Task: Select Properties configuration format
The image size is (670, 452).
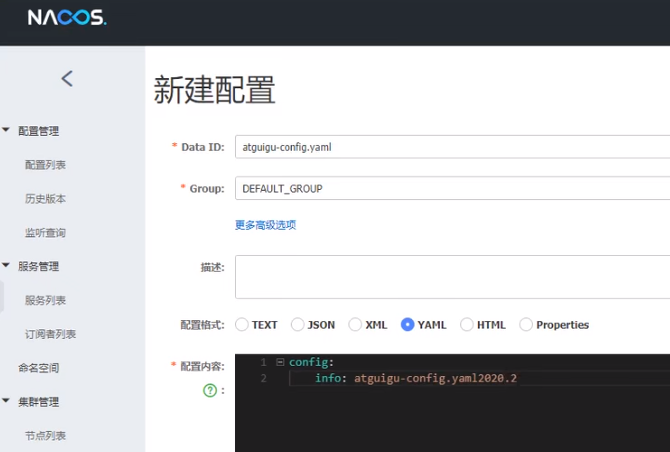Action: coord(526,324)
